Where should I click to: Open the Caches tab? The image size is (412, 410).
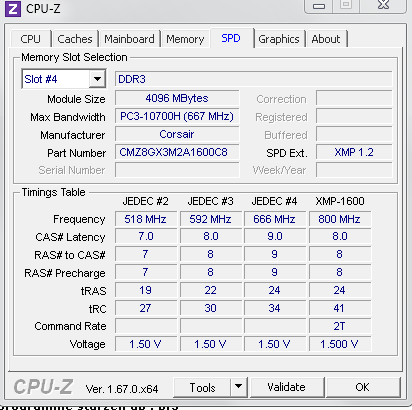(x=75, y=39)
